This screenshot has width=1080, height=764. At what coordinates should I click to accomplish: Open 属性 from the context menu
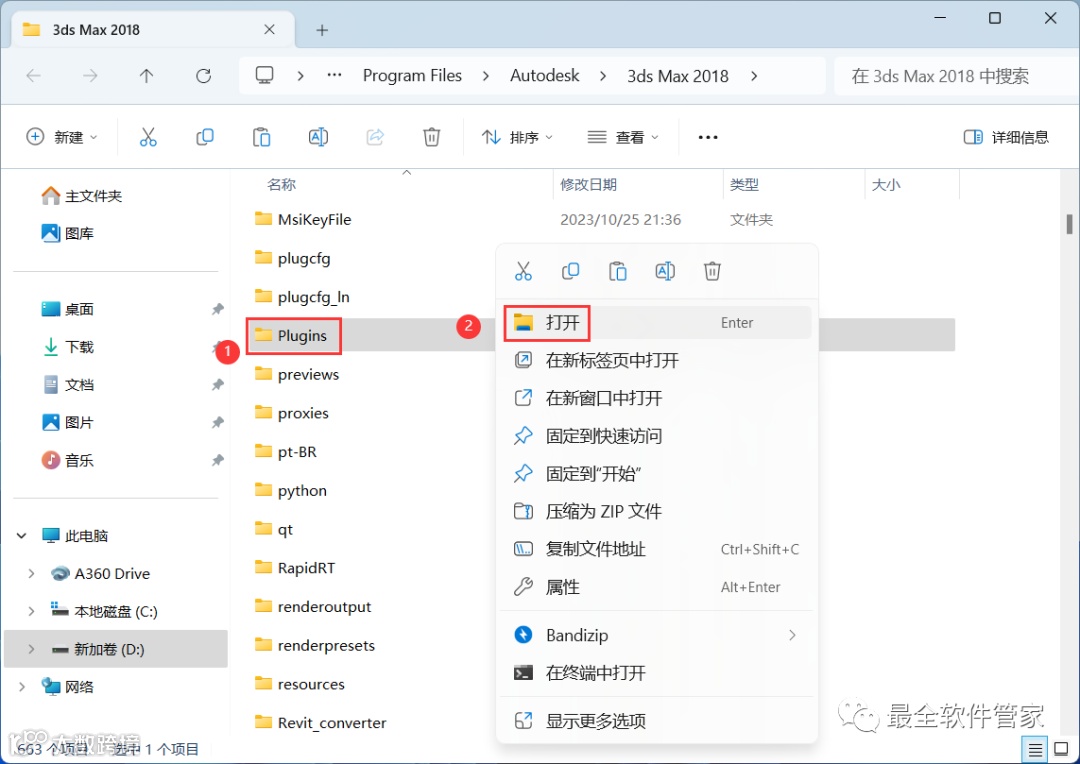click(x=656, y=587)
